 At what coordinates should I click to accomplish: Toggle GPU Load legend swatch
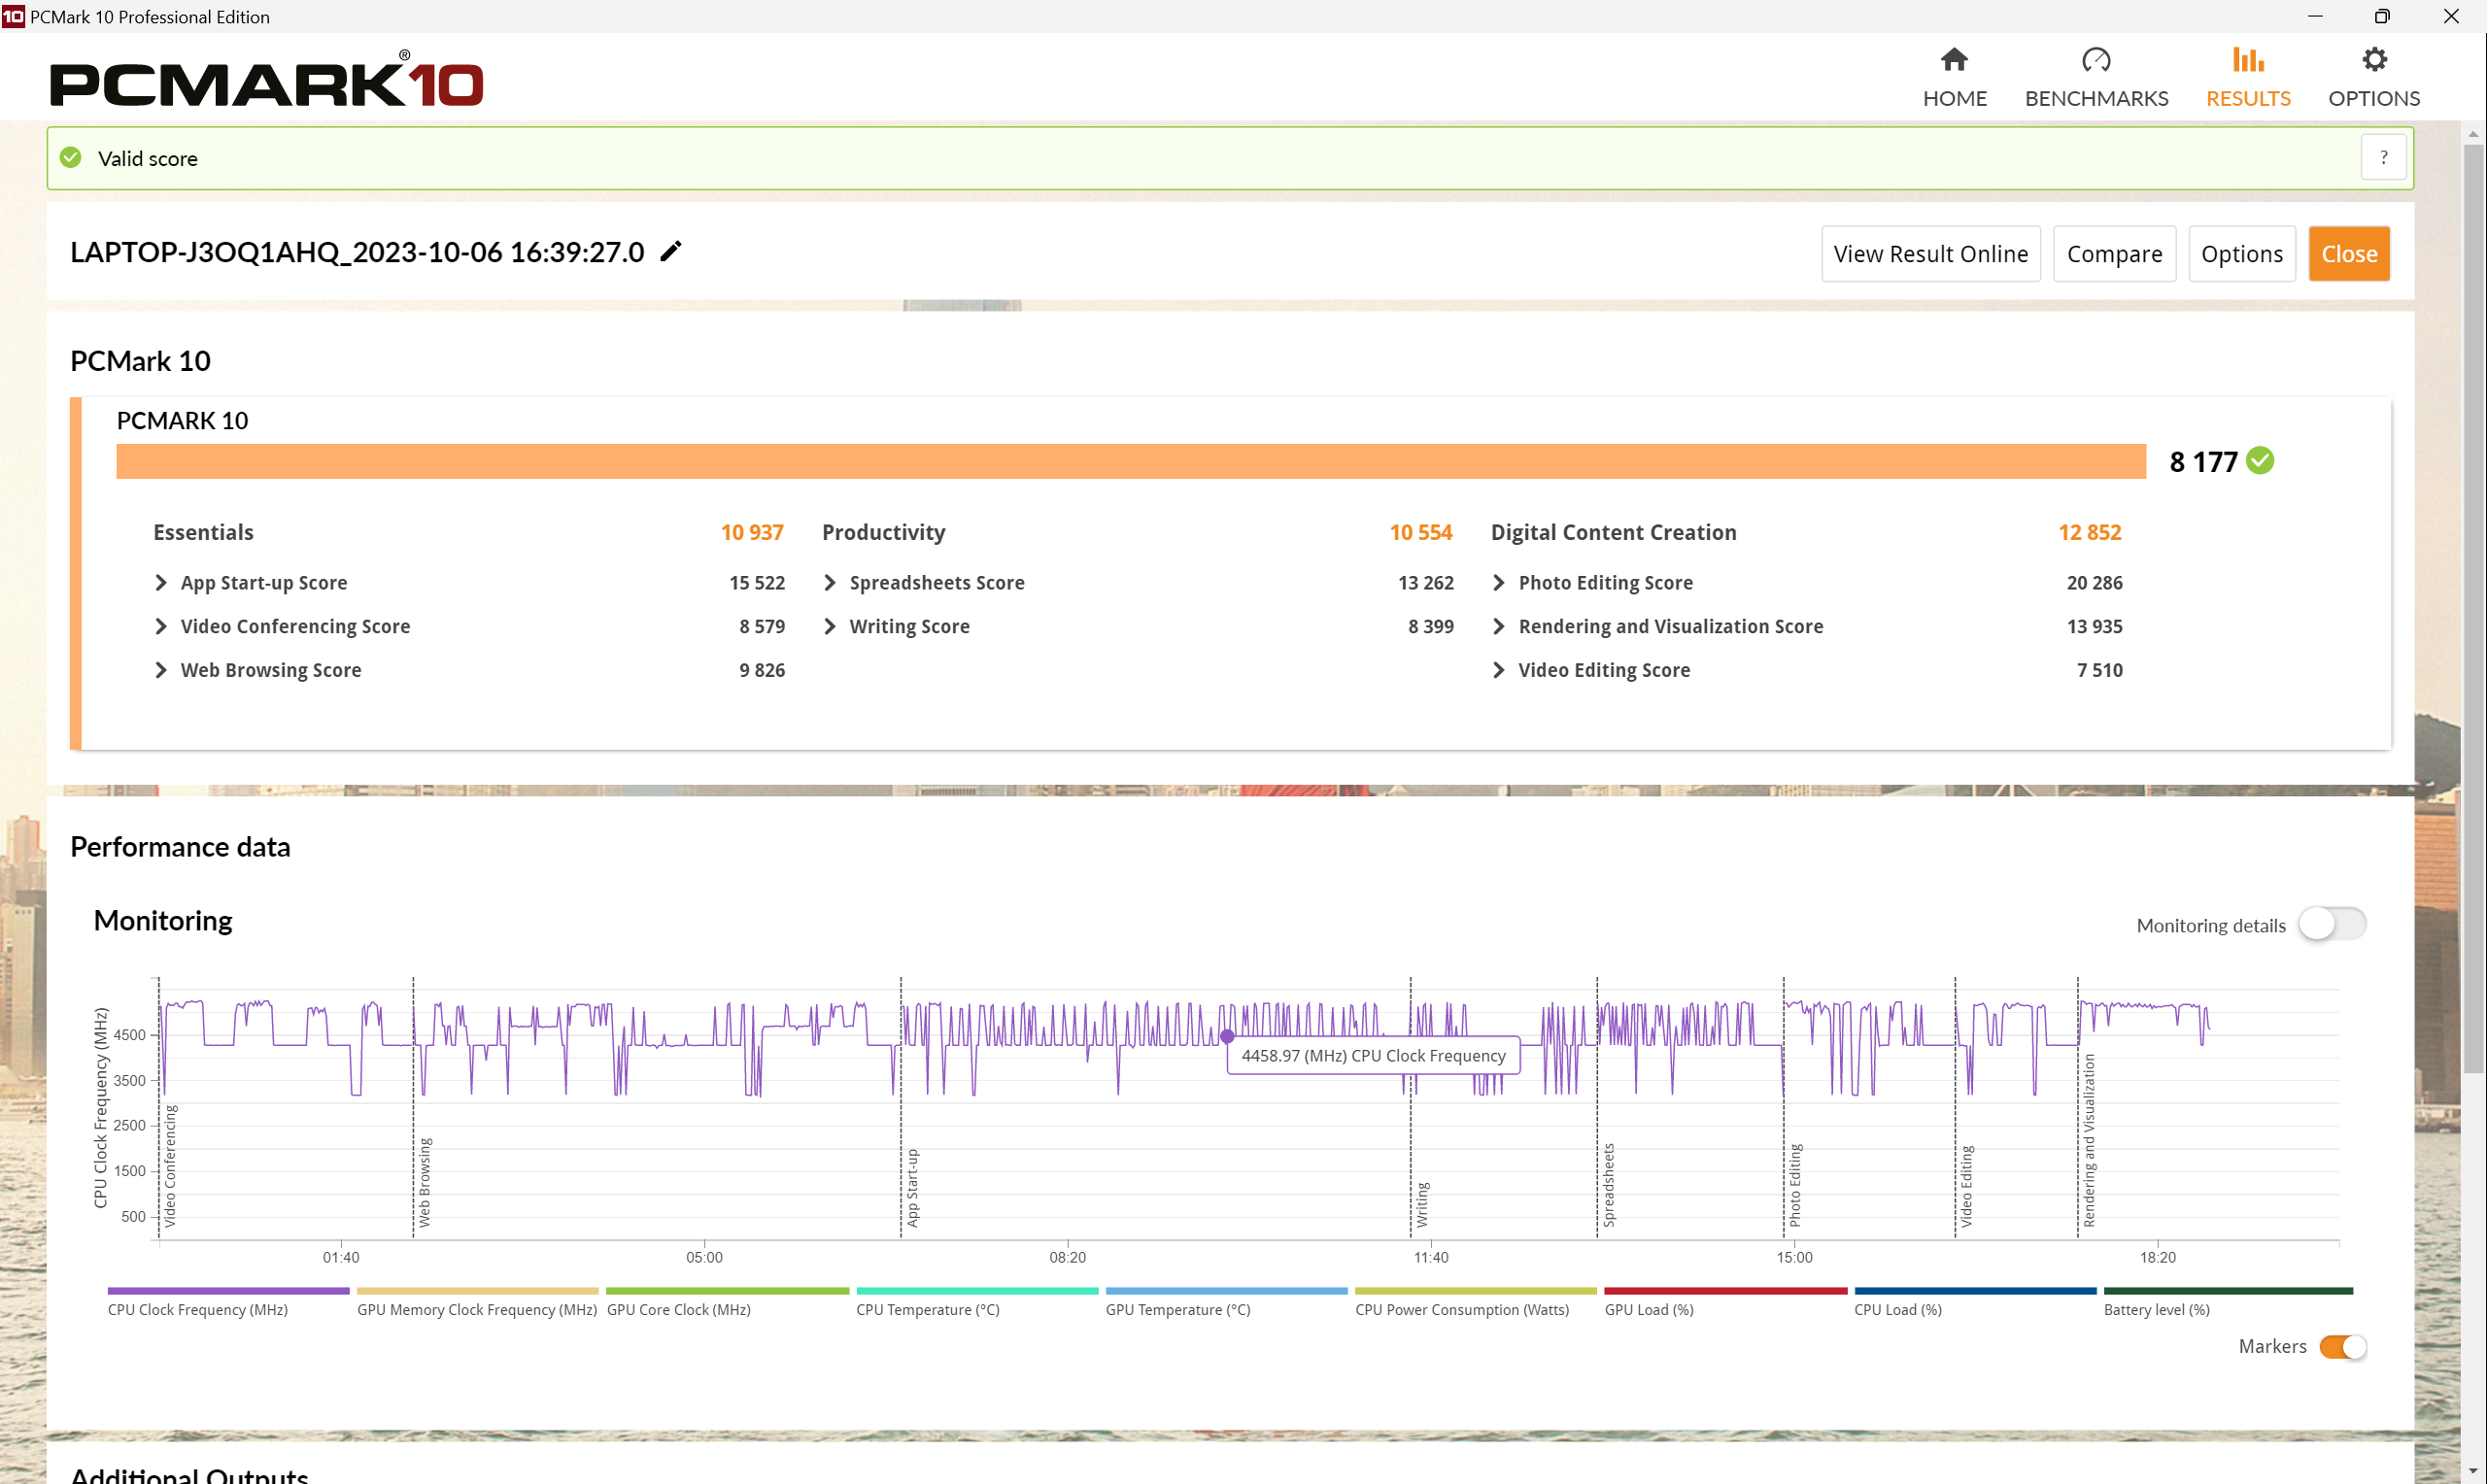pos(1726,1291)
